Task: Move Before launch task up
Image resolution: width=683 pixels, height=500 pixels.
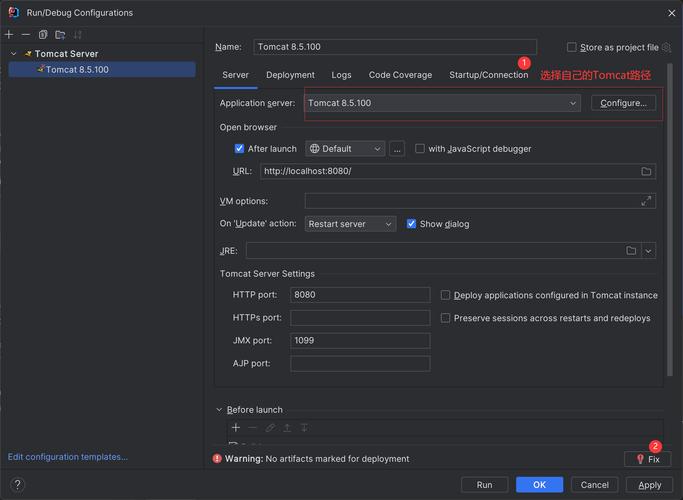Action: [287, 428]
